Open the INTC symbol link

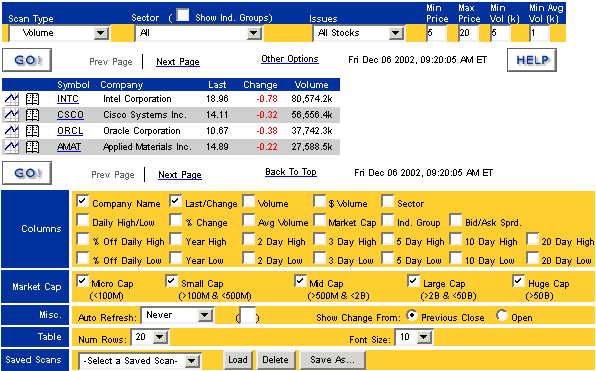68,99
